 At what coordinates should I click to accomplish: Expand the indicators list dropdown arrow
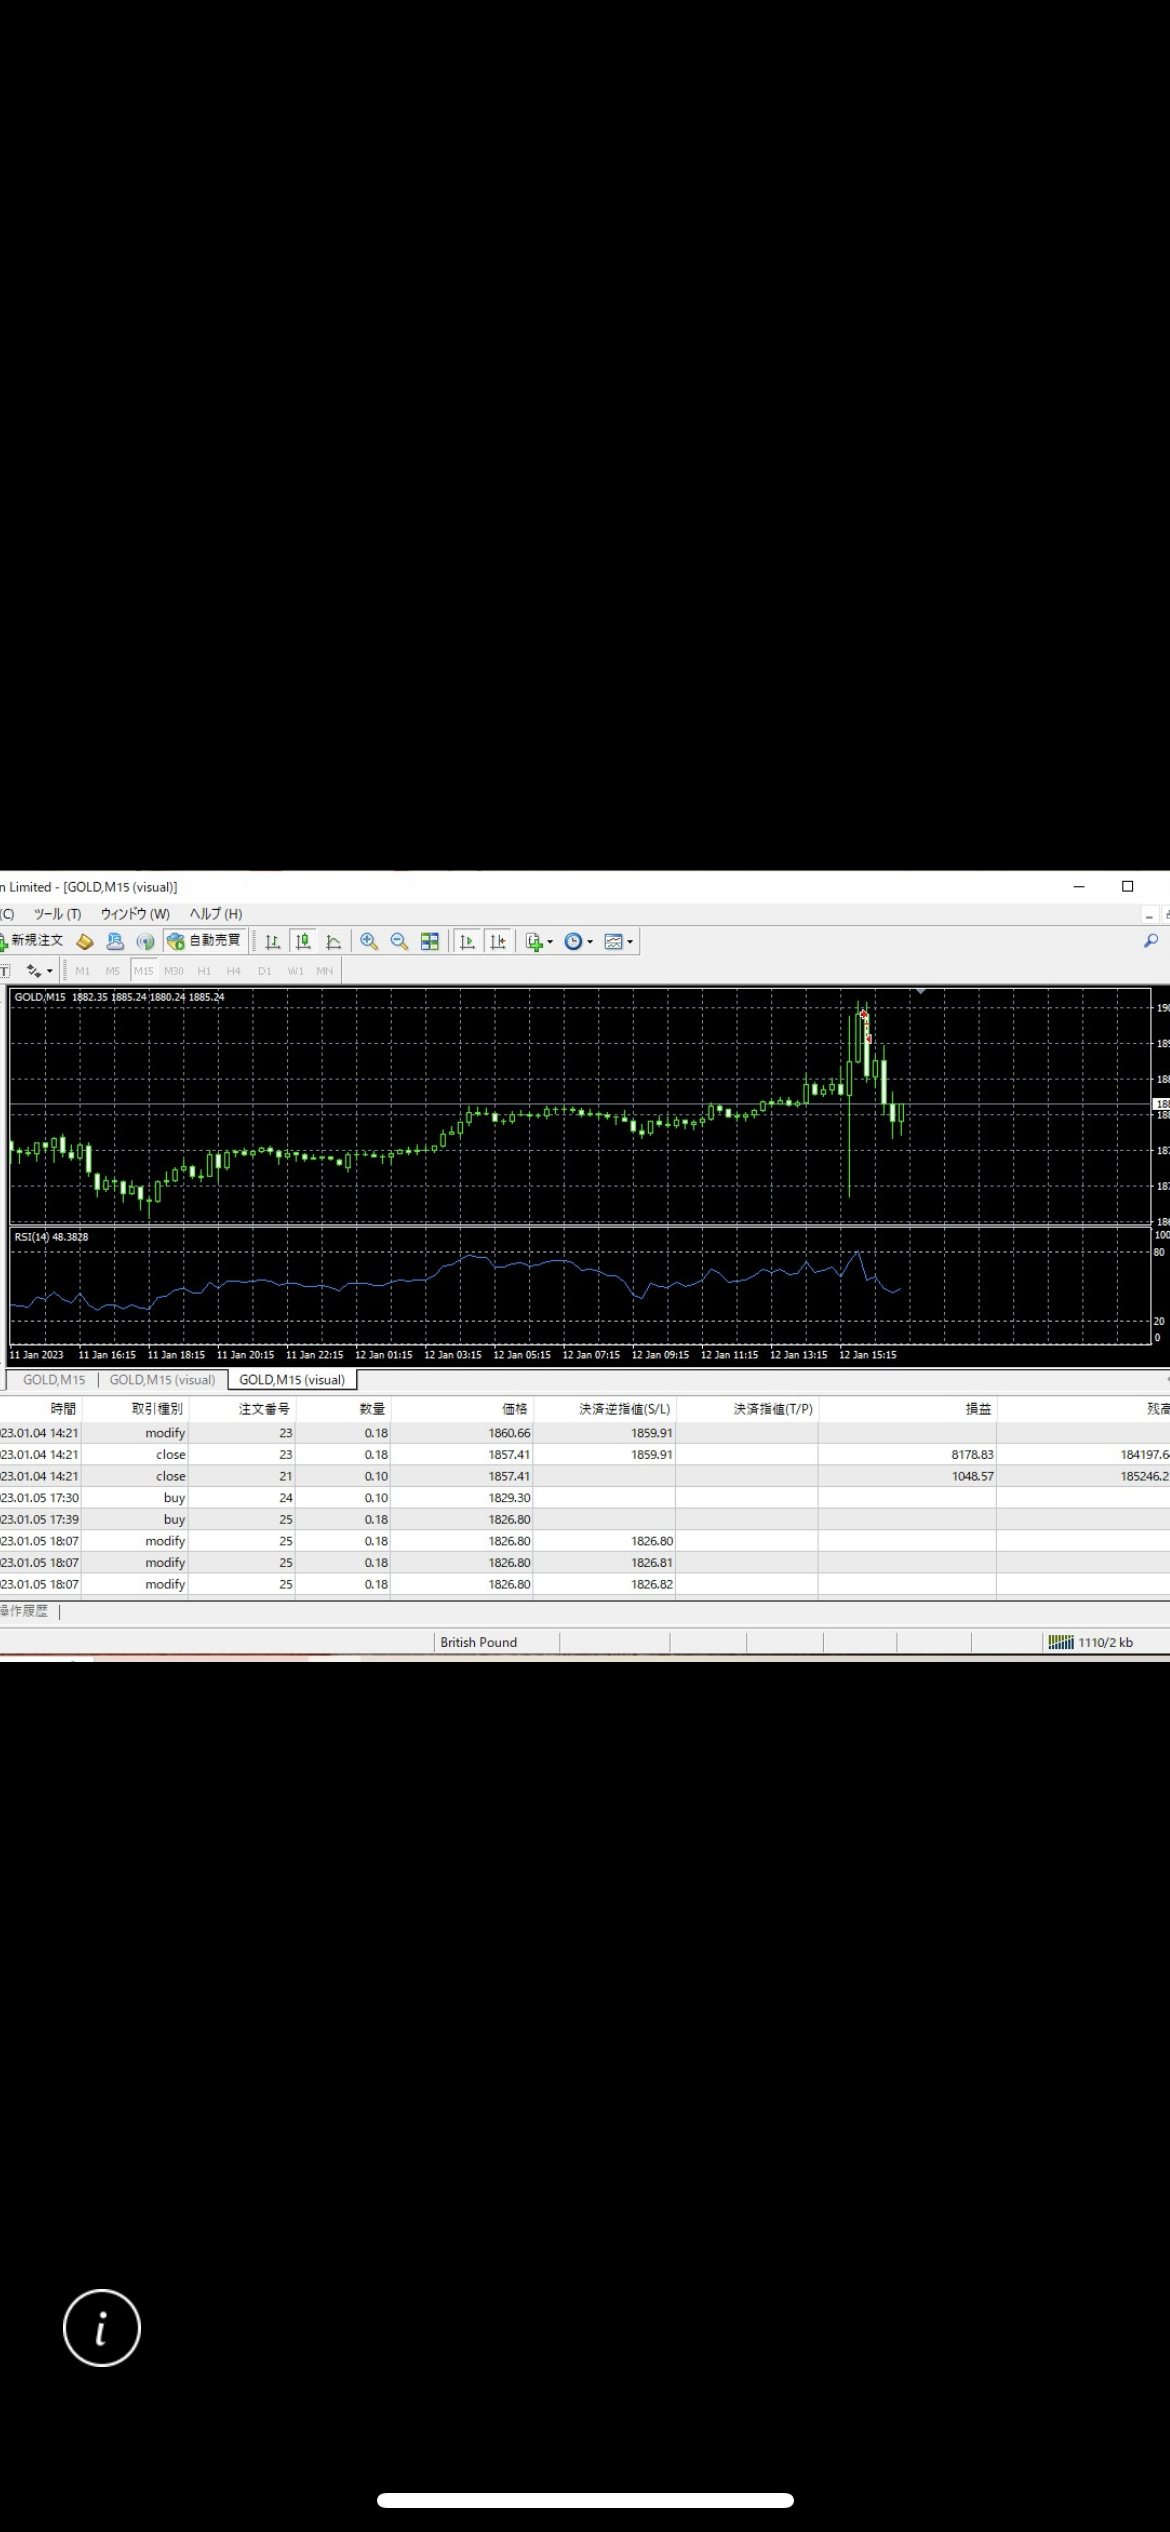pos(550,942)
